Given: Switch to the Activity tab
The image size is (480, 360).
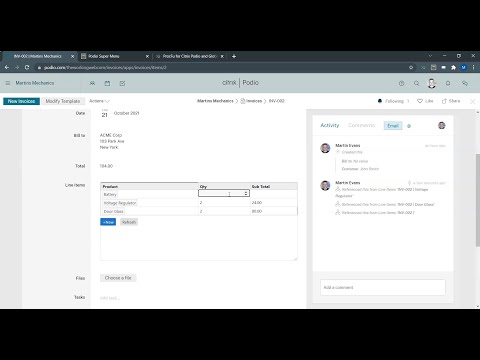Looking at the screenshot, I should tap(330, 125).
